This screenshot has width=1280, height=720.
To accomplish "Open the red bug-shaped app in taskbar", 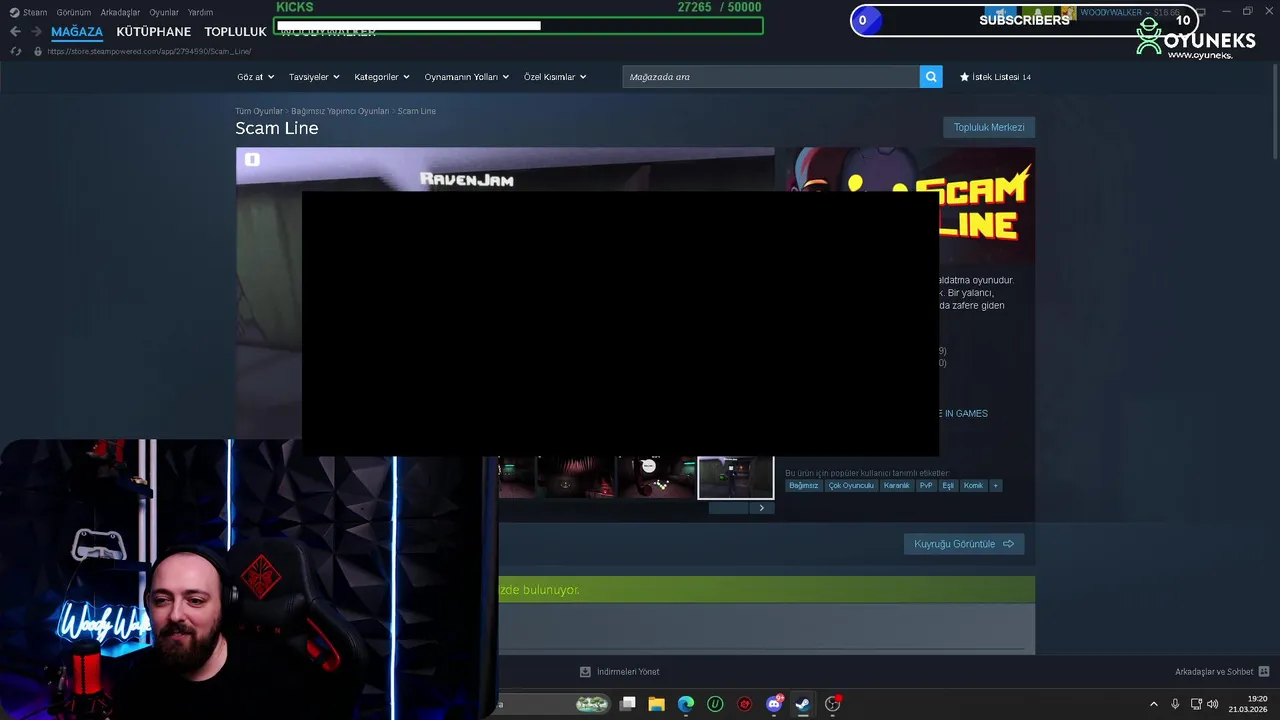I will [745, 704].
